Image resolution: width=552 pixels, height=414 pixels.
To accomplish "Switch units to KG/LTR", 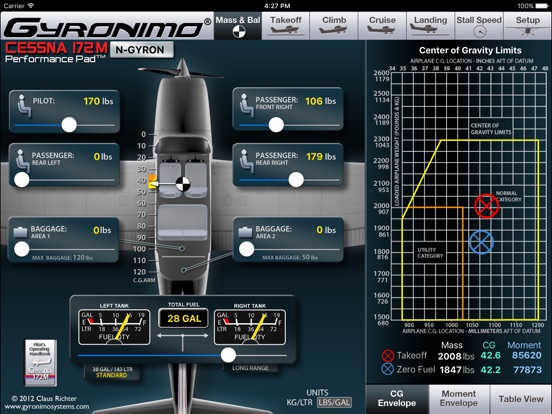I will [299, 402].
